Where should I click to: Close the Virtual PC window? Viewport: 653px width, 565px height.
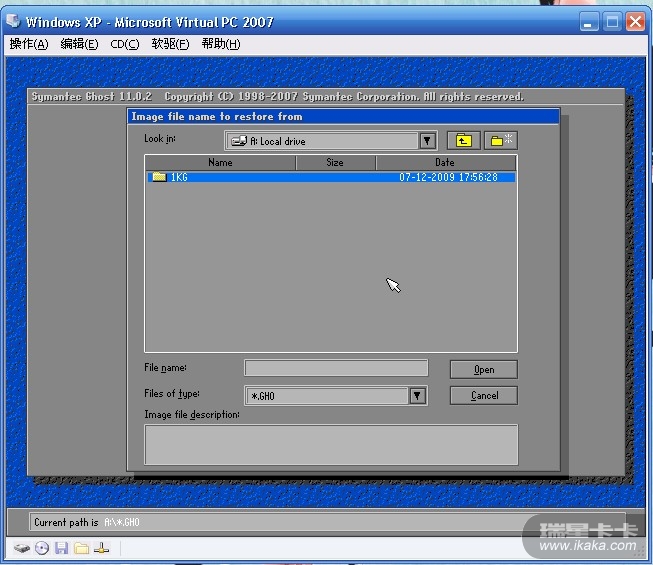(636, 22)
